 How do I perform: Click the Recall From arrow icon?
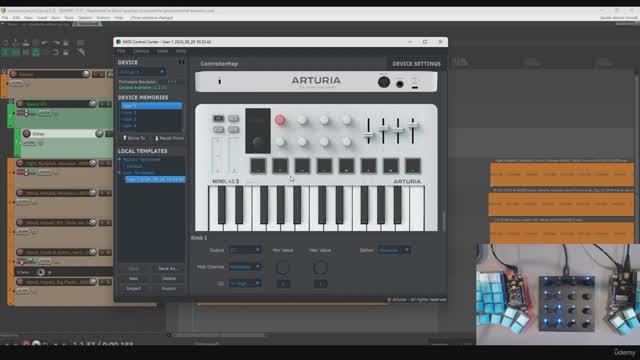(x=156, y=138)
